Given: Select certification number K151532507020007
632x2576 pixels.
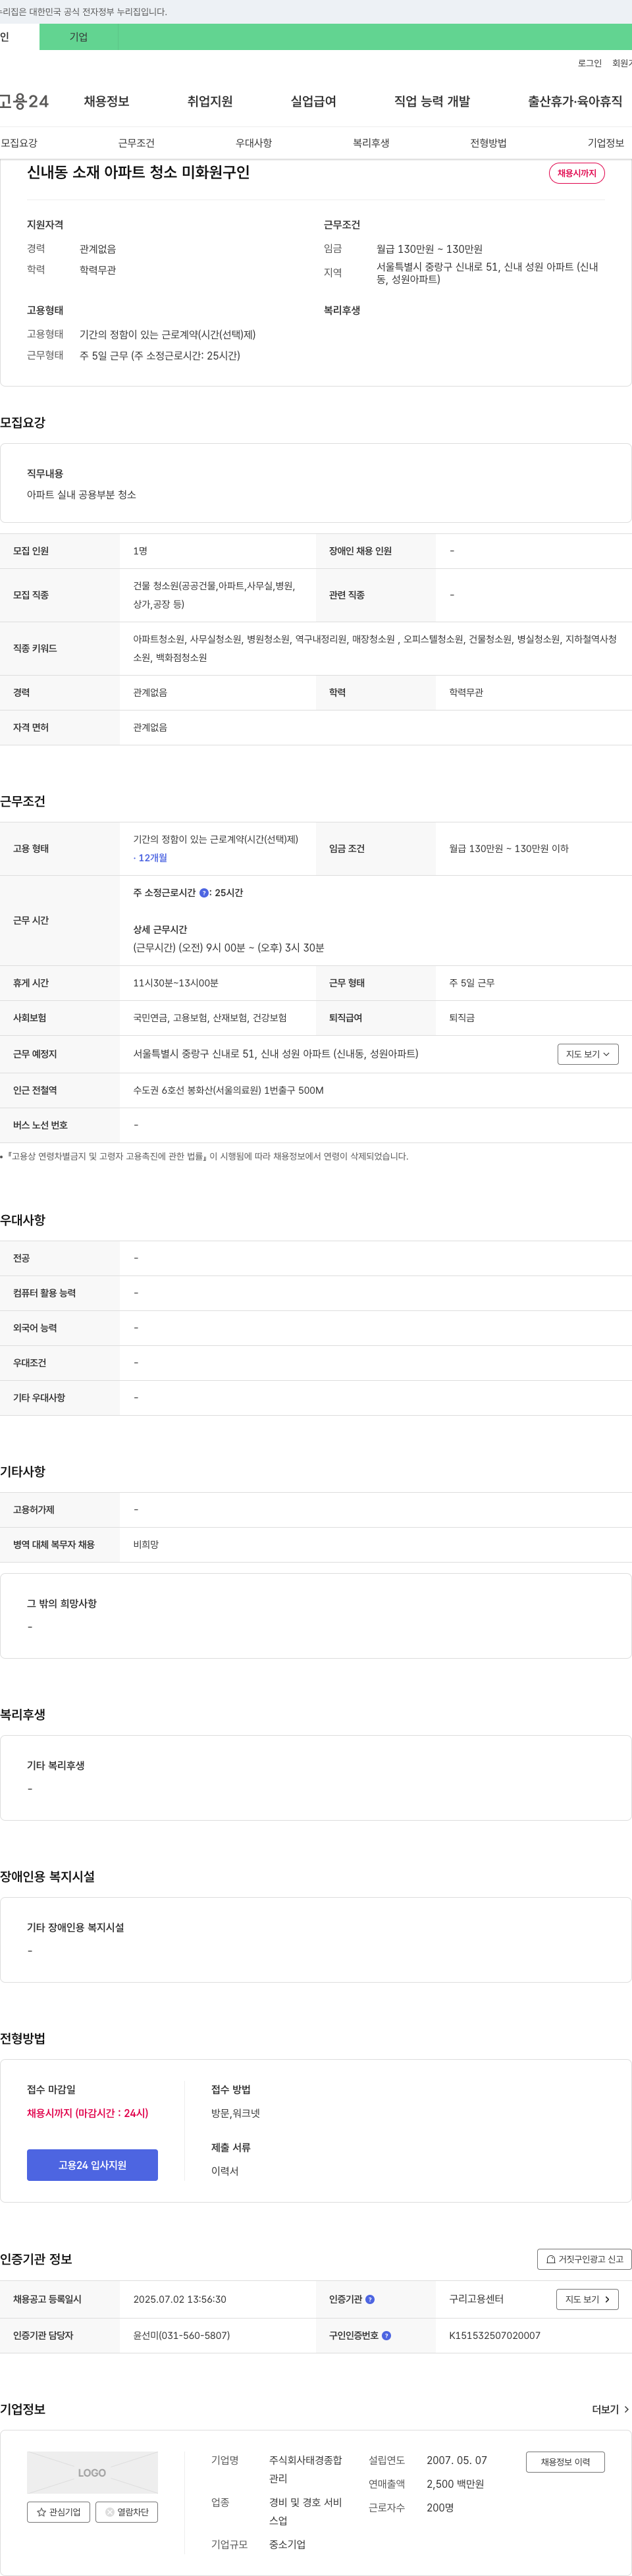Looking at the screenshot, I should (494, 2336).
